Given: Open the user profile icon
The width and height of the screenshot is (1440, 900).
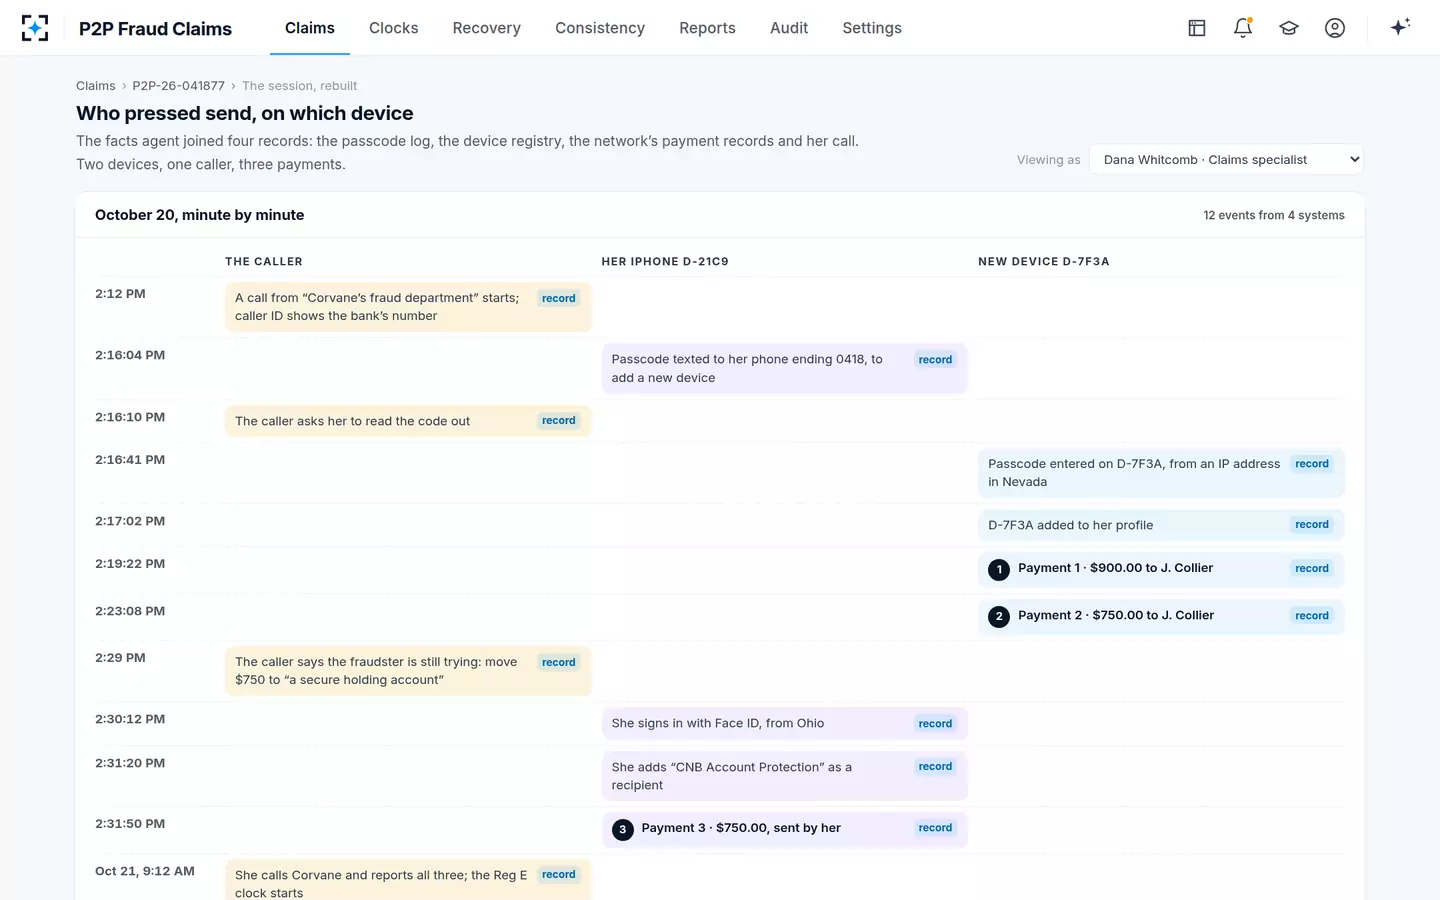Looking at the screenshot, I should (x=1335, y=28).
